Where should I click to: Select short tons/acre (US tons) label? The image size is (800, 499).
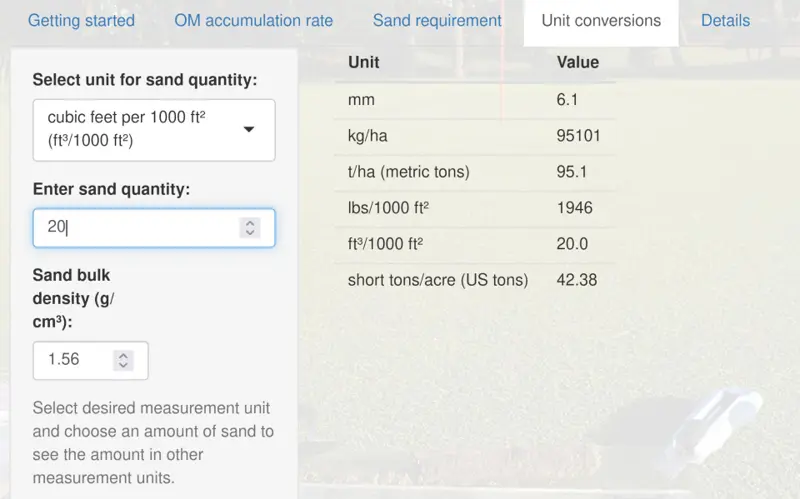click(x=438, y=280)
